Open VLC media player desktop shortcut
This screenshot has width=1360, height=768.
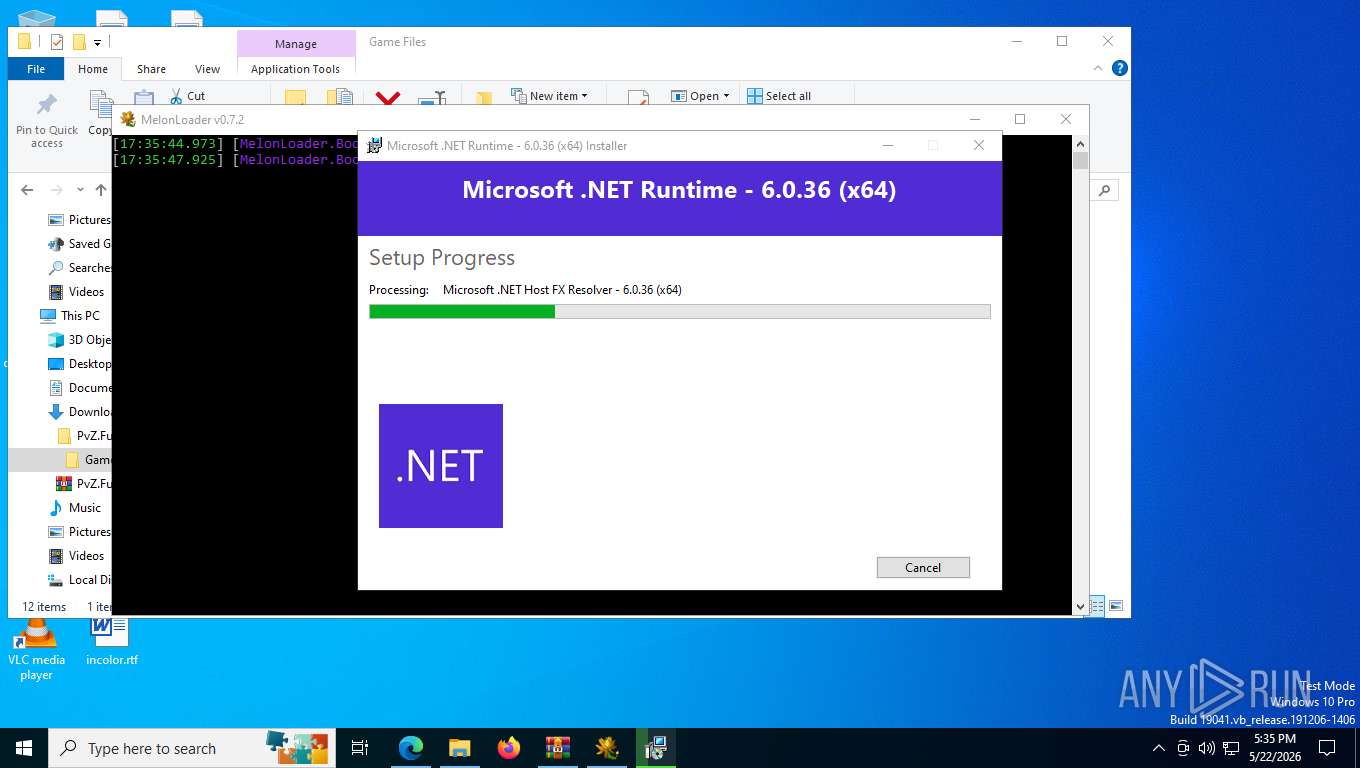tap(36, 647)
